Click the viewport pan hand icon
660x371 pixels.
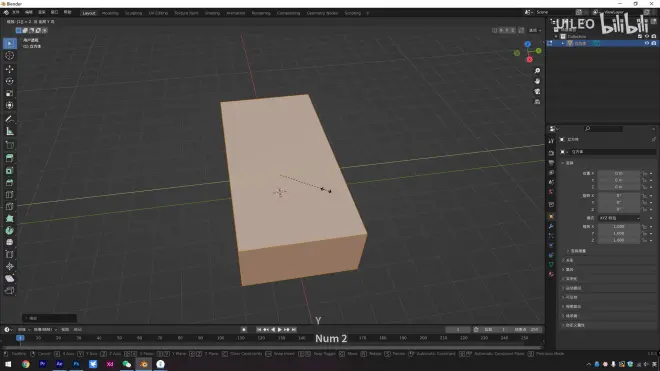(x=537, y=81)
